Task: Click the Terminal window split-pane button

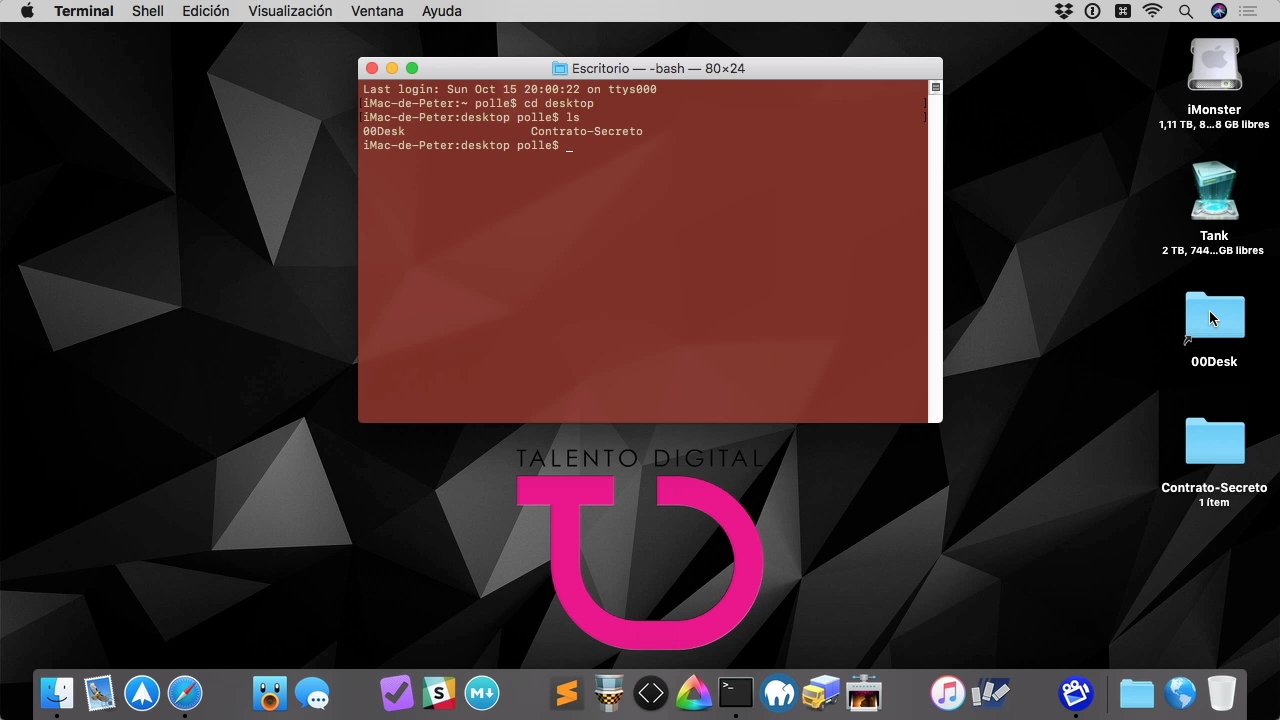Action: [935, 87]
